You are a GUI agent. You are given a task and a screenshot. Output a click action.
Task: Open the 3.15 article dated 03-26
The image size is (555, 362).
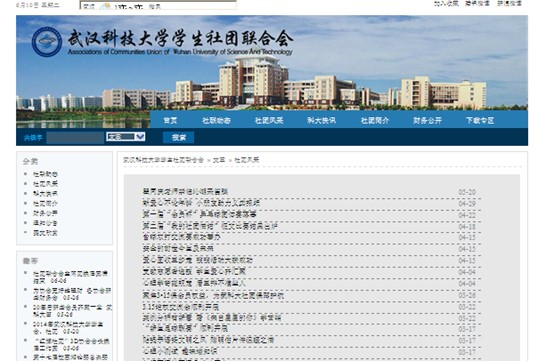pos(213,295)
